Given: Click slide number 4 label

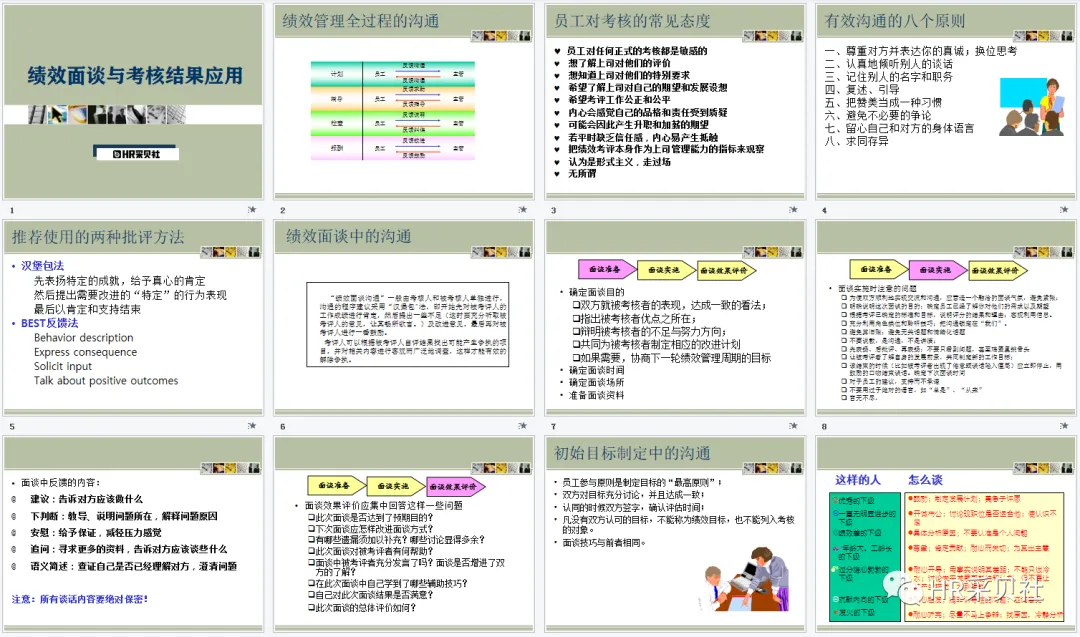Looking at the screenshot, I should pos(824,210).
